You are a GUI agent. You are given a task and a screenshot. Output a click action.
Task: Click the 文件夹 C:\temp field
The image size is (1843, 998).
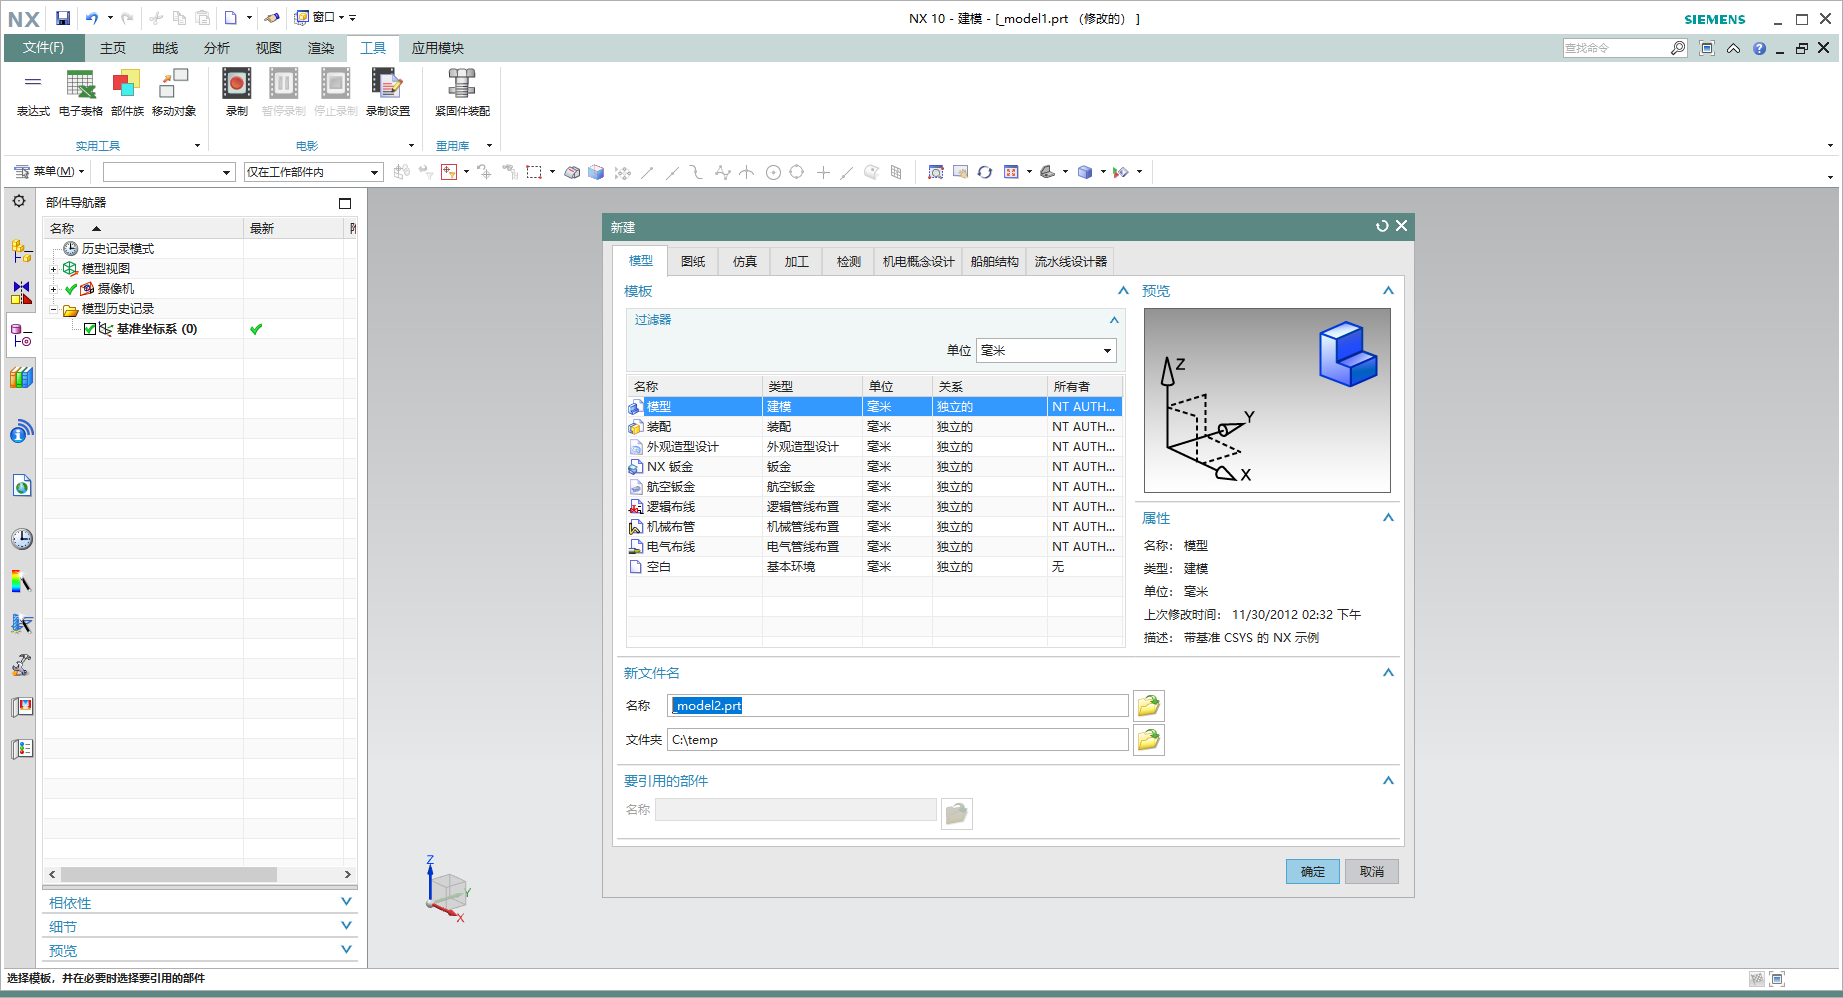point(897,740)
